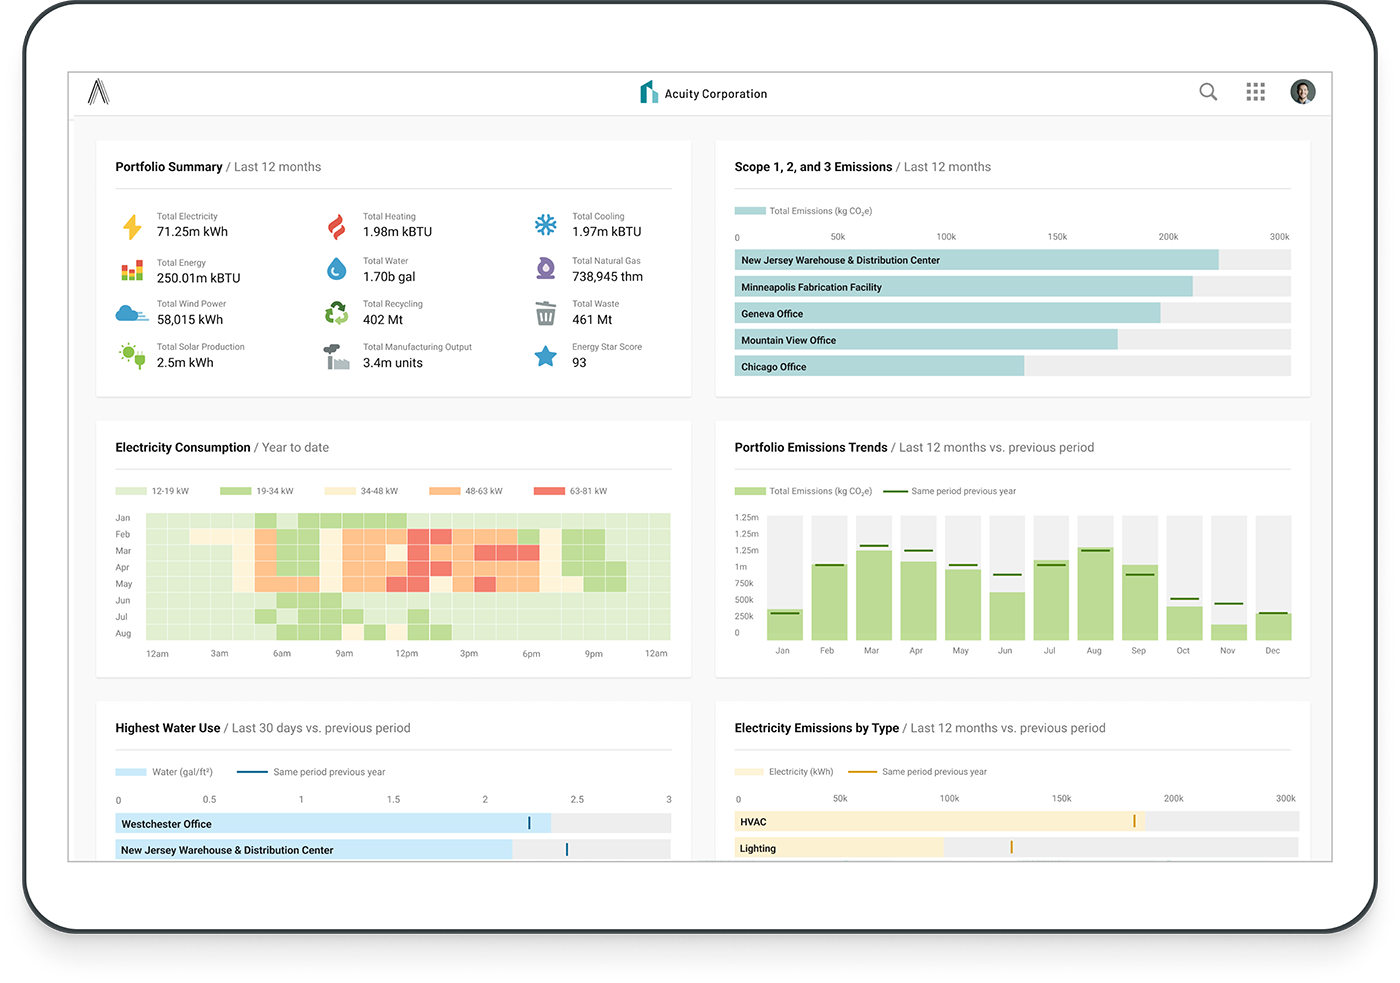Select the New Jersey Warehouse emissions bar

pyautogui.click(x=976, y=260)
